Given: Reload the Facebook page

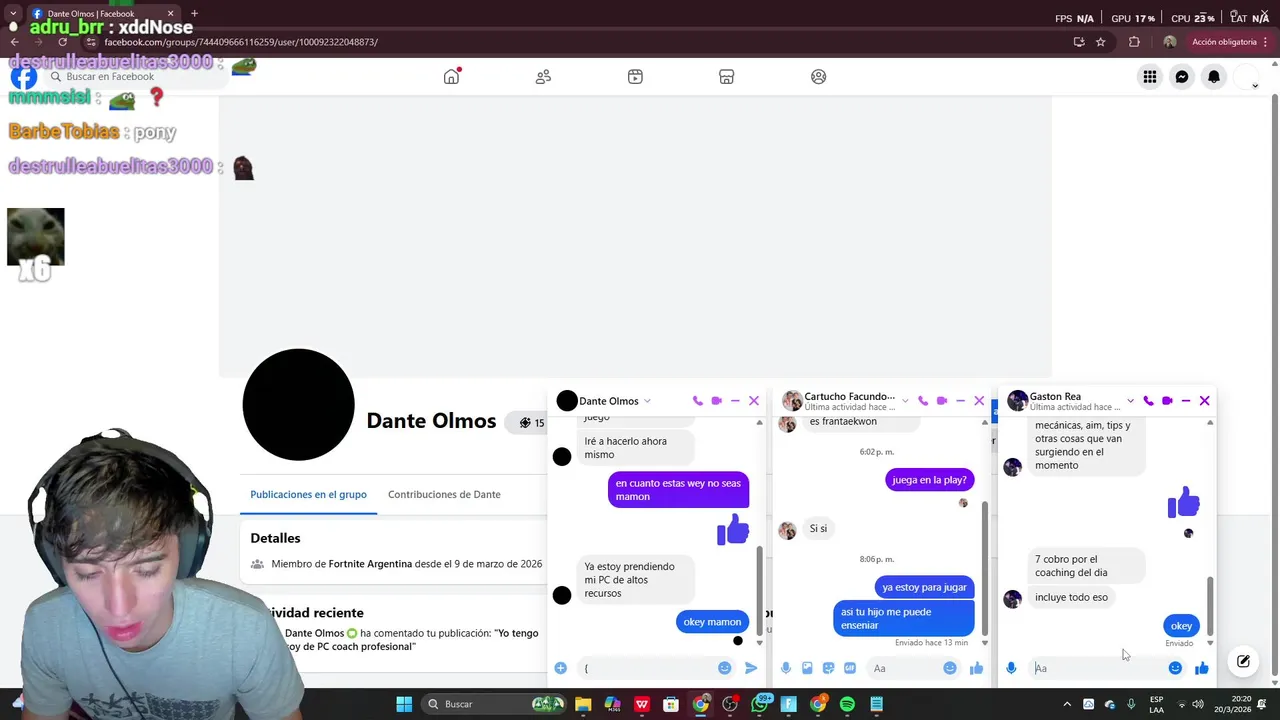Looking at the screenshot, I should 62,42.
